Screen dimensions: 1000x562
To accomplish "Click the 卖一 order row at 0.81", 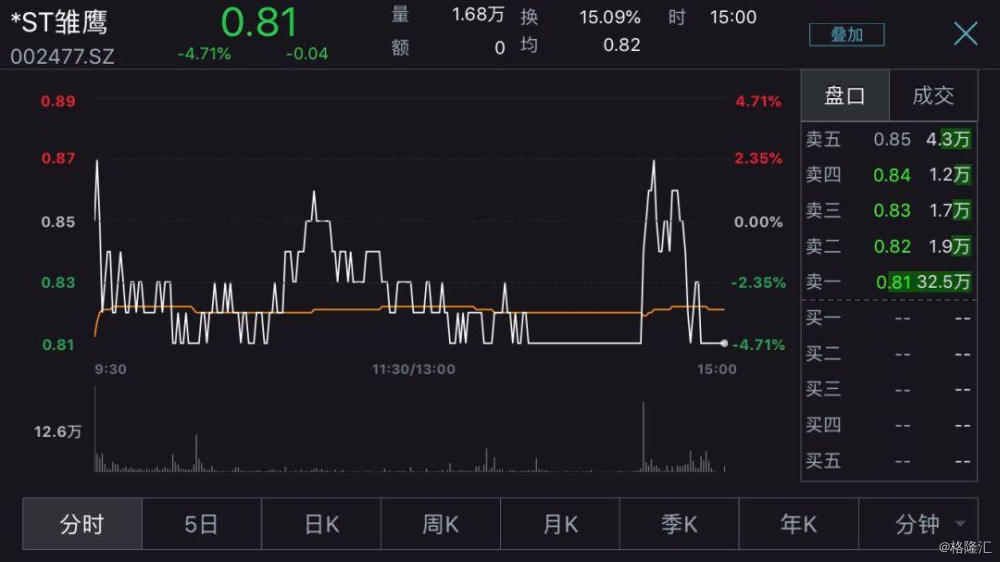I will [888, 281].
